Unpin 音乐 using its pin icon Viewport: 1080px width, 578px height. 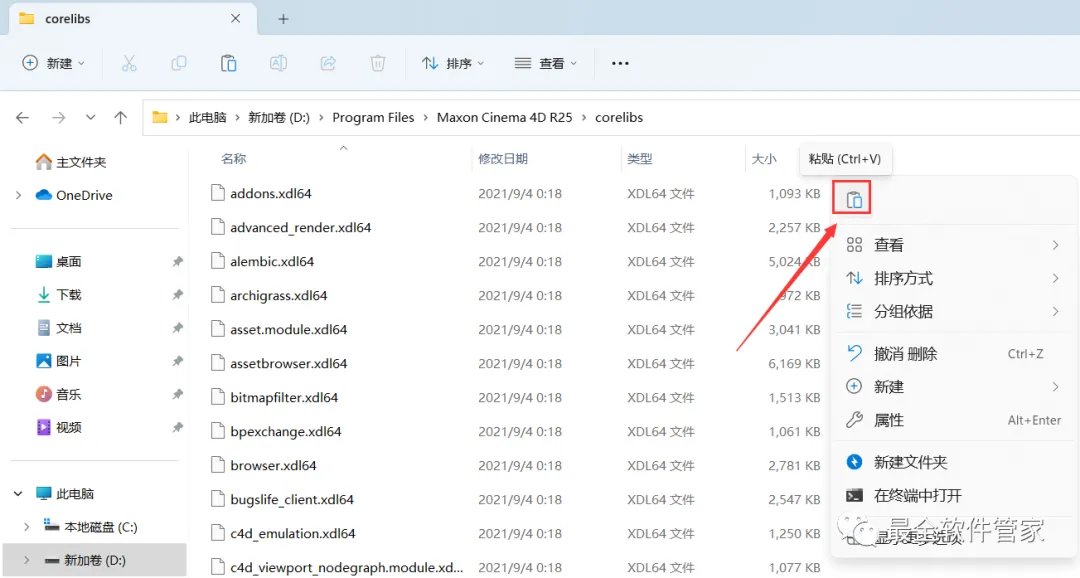click(178, 394)
